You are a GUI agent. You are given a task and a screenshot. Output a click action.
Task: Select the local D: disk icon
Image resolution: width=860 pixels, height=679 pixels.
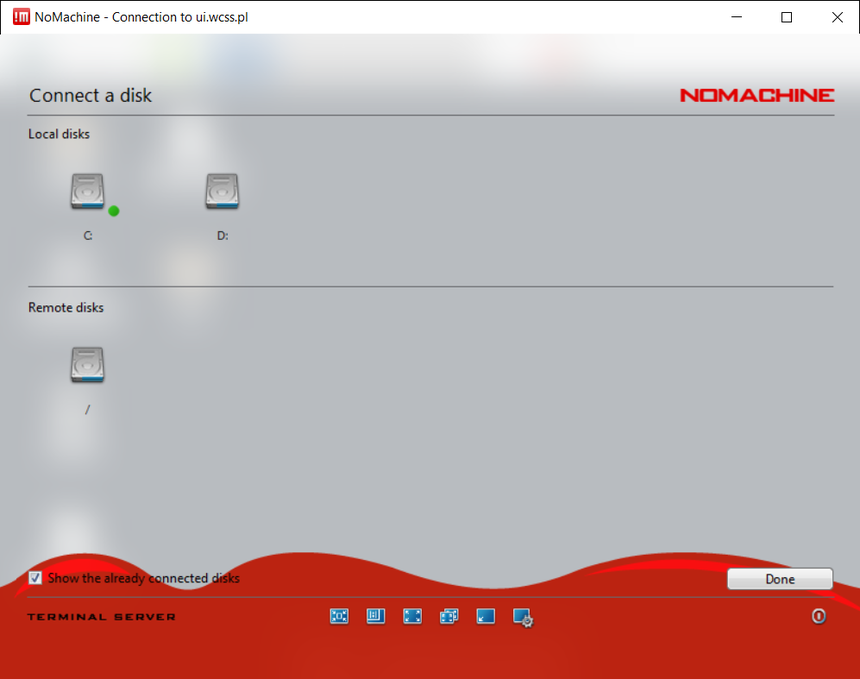point(222,191)
